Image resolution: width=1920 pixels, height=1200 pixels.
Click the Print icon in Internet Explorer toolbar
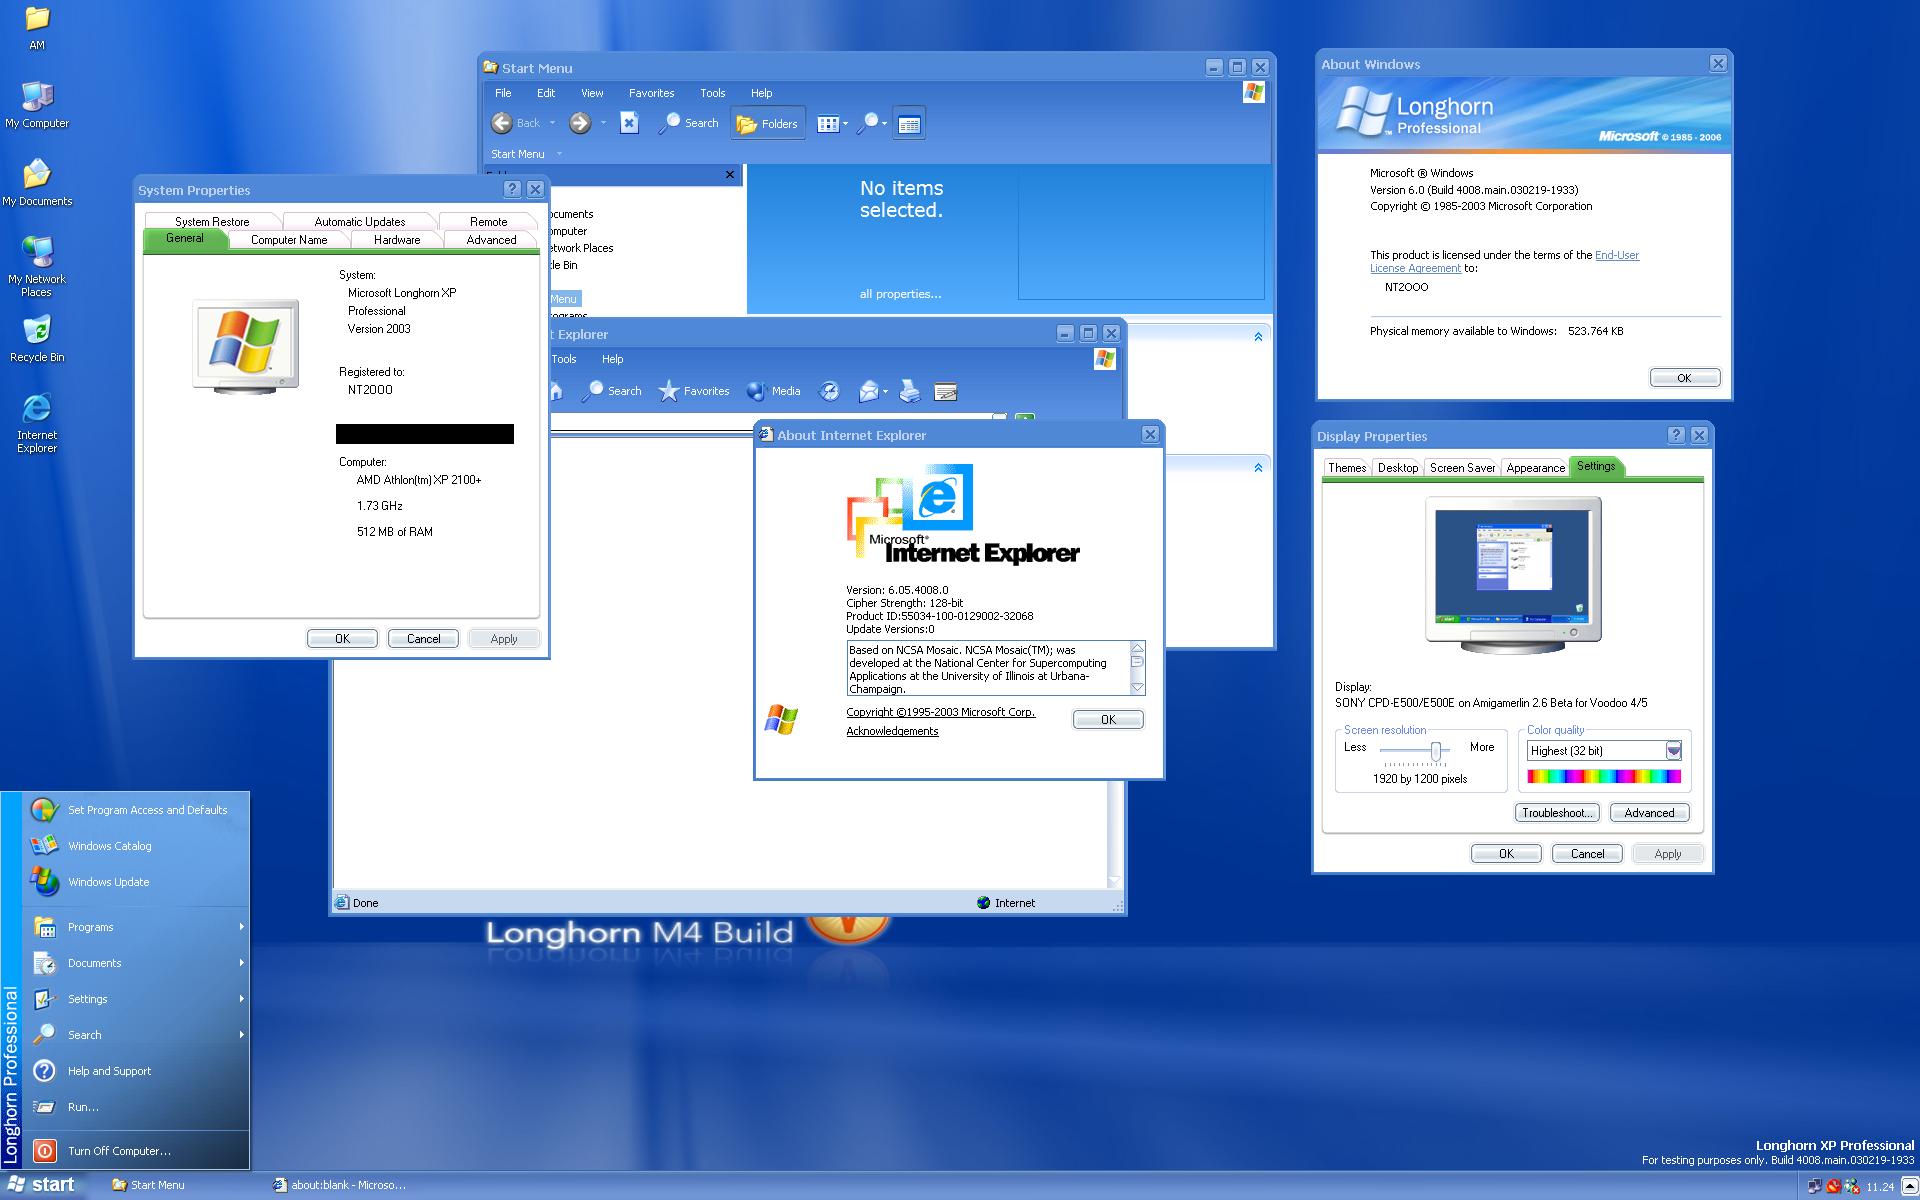point(909,391)
